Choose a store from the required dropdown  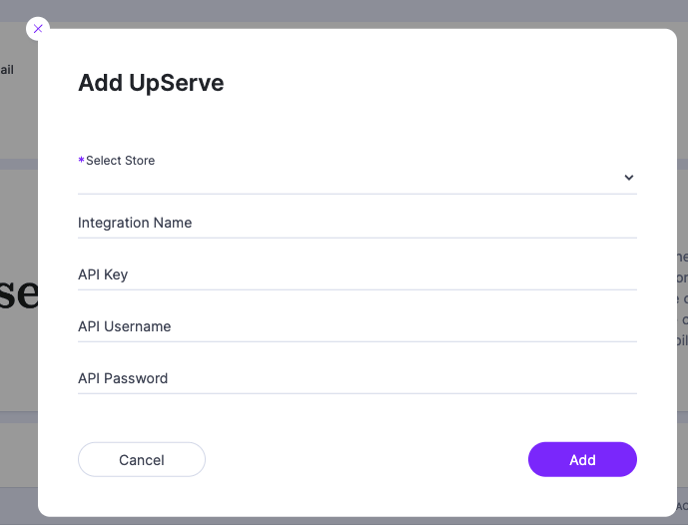tap(357, 178)
